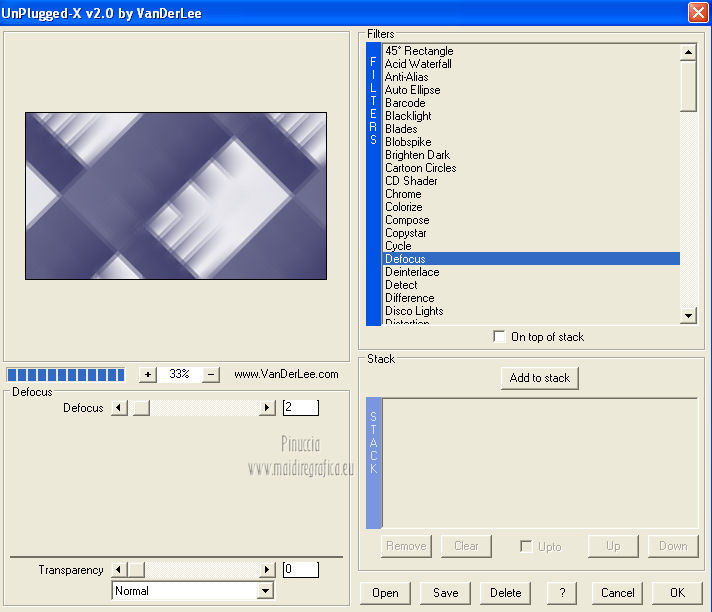This screenshot has width=712, height=612.
Task: Select the highlighted Defocus filter
Action: coord(531,259)
